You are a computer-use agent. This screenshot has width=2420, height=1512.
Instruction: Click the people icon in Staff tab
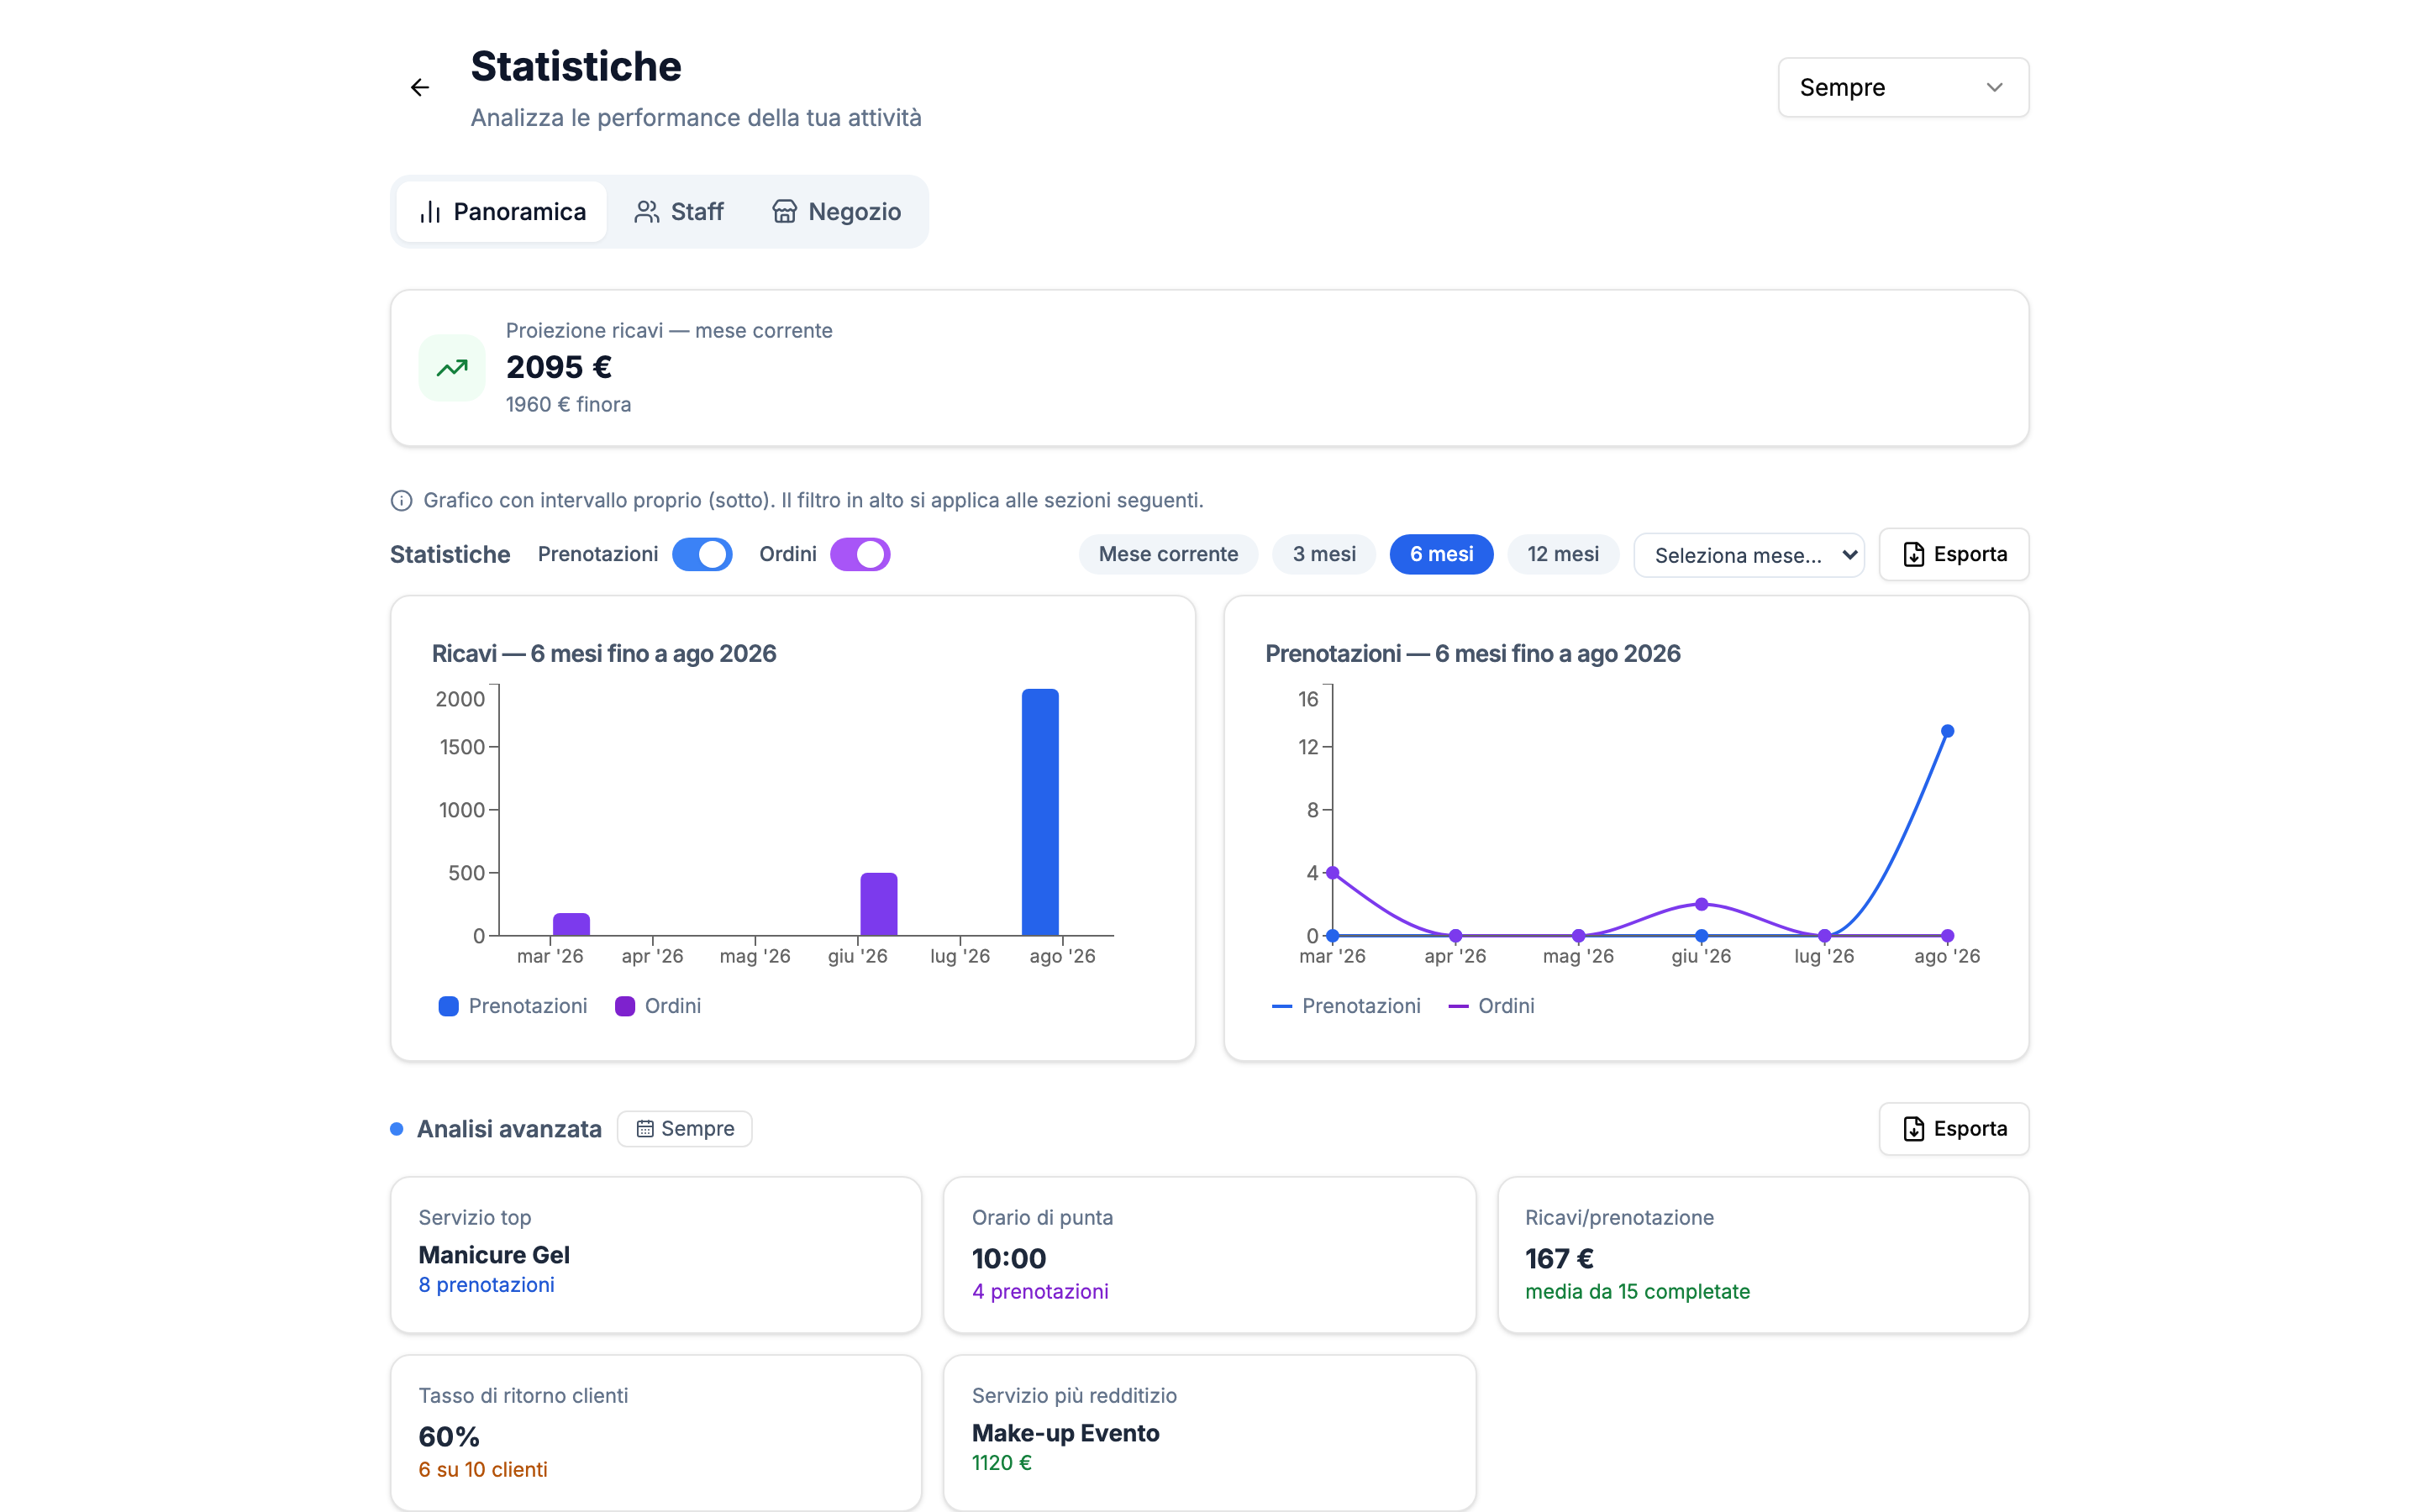tap(647, 212)
